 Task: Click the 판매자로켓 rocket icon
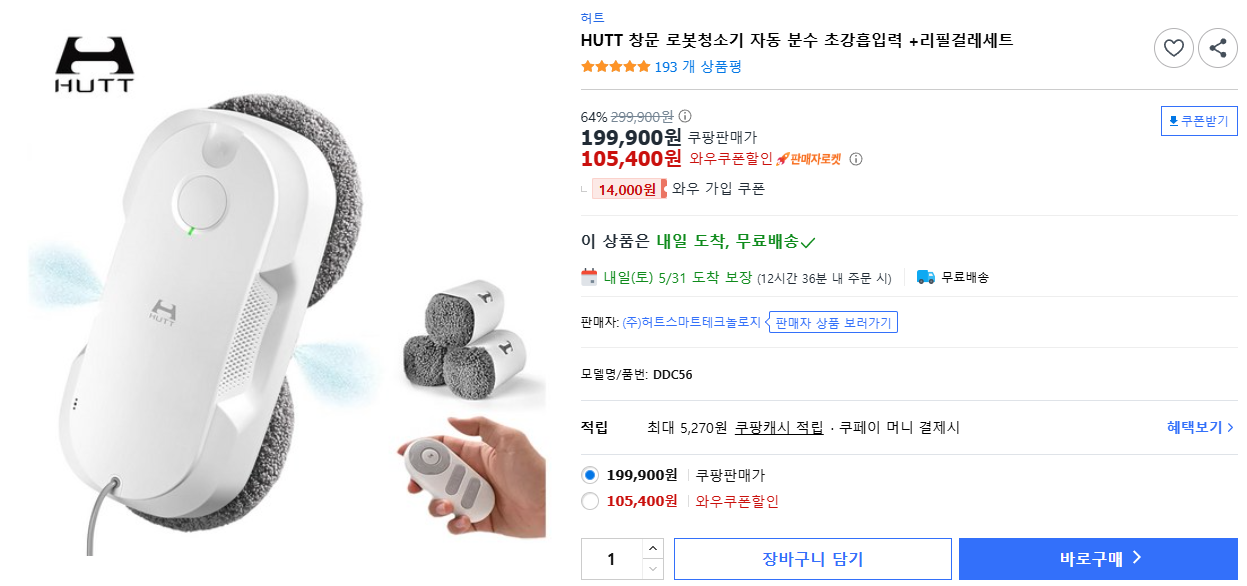[781, 158]
